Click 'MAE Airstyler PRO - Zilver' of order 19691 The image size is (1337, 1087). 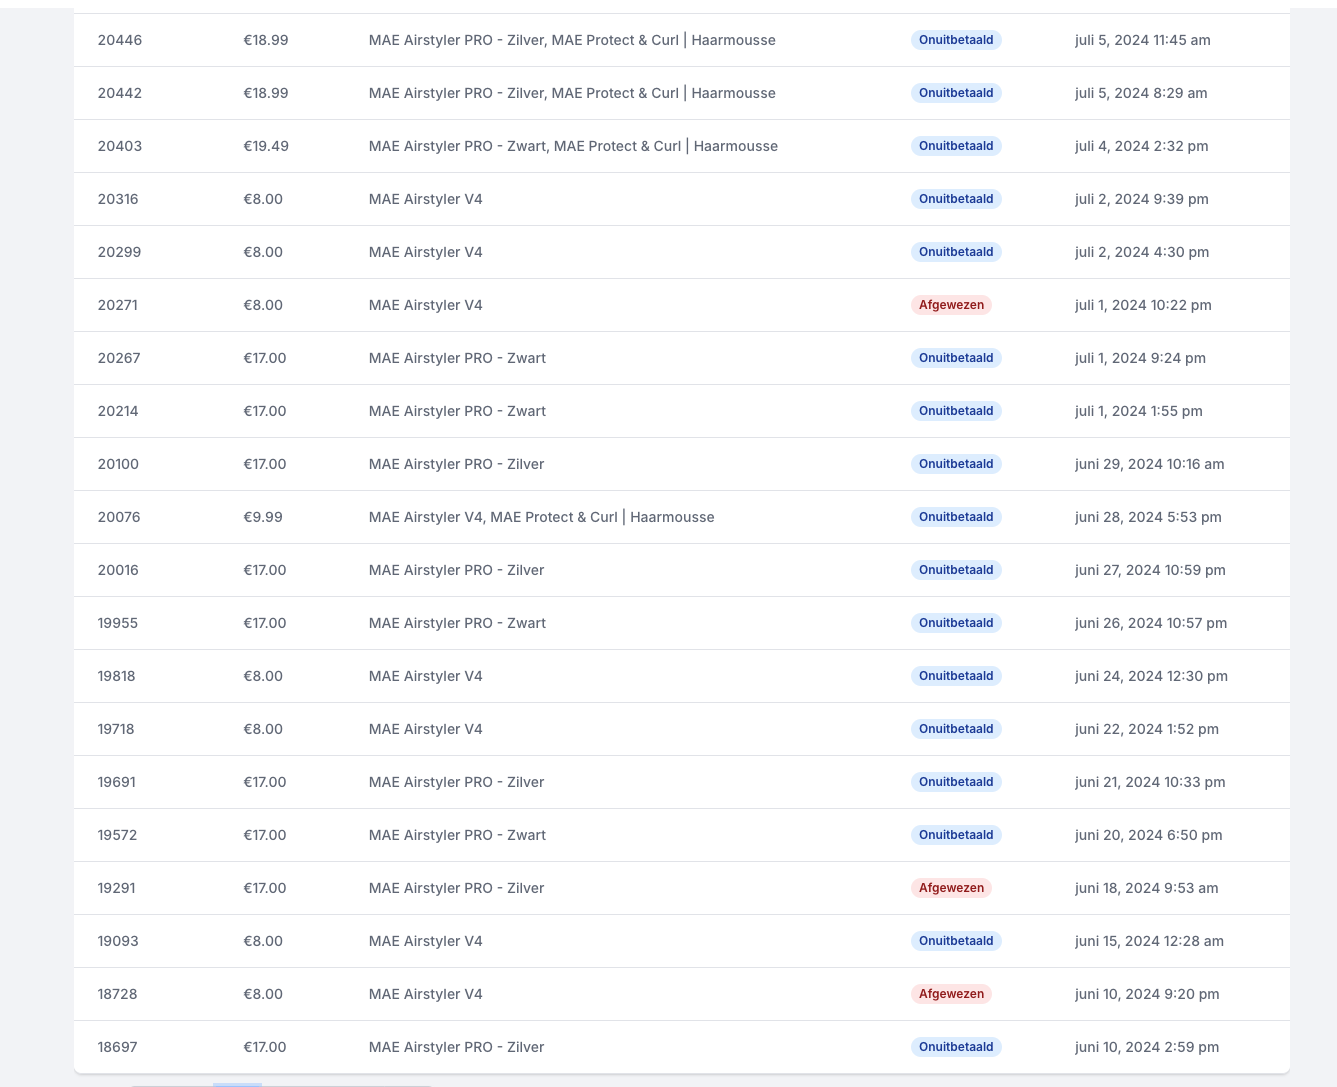point(456,782)
